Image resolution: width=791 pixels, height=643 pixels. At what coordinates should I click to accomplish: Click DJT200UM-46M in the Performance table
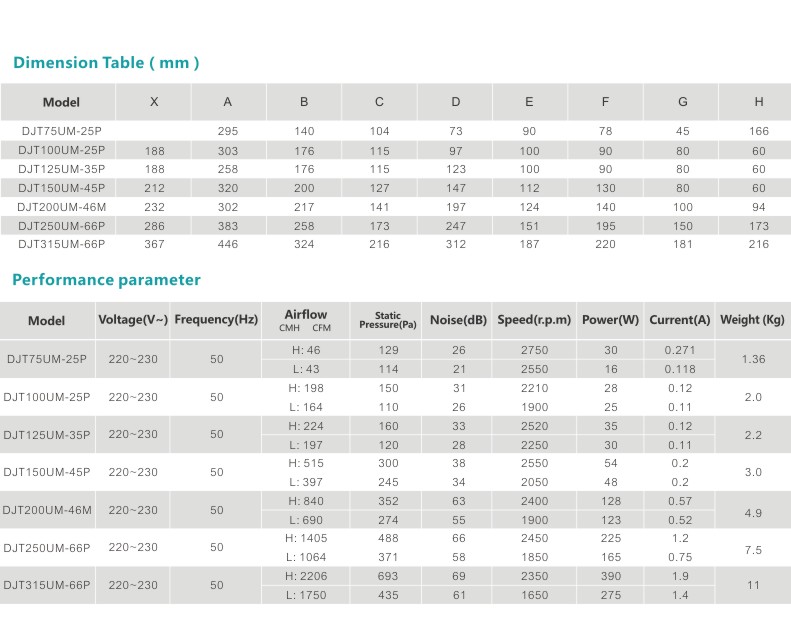coord(47,510)
